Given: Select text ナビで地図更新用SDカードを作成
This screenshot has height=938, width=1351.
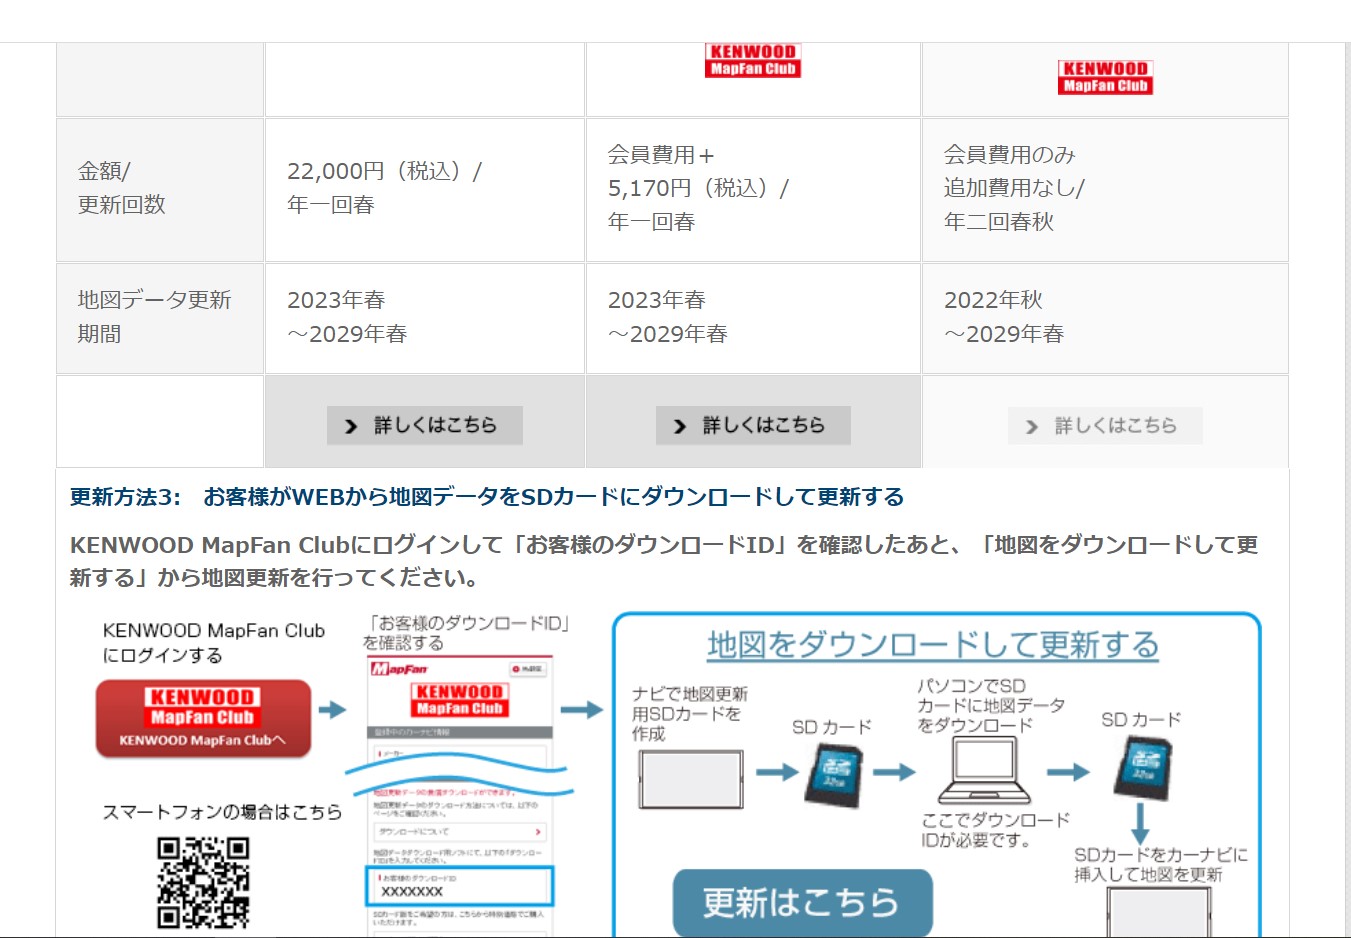Looking at the screenshot, I should coord(689,714).
